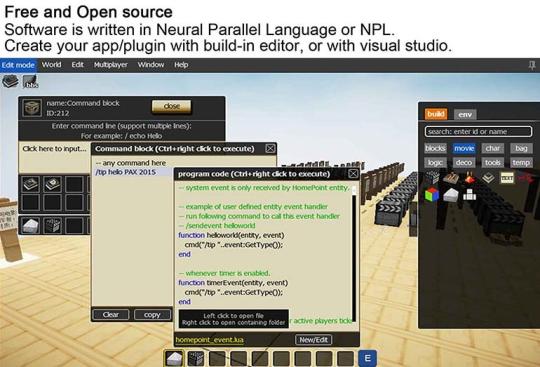This screenshot has width=540, height=367.
Task: Choose the deco category
Action: [464, 162]
